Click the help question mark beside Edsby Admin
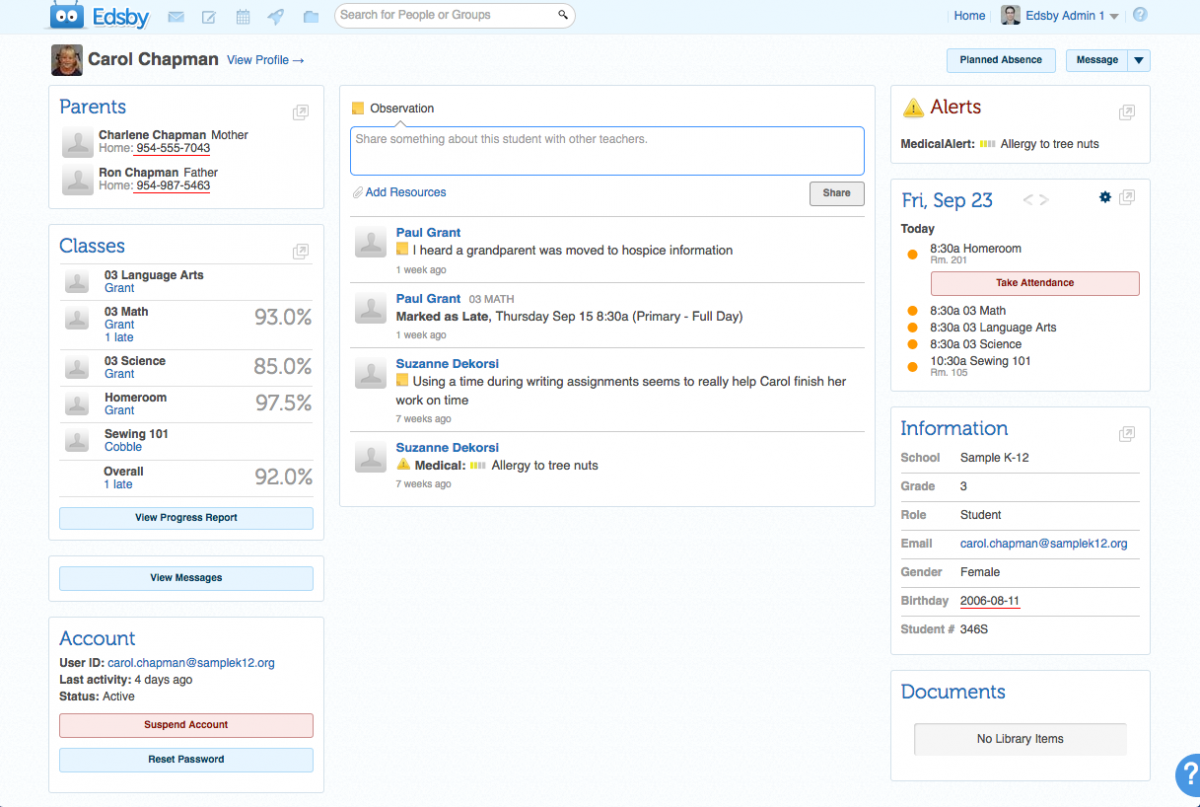This screenshot has width=1200, height=807. click(x=1140, y=15)
